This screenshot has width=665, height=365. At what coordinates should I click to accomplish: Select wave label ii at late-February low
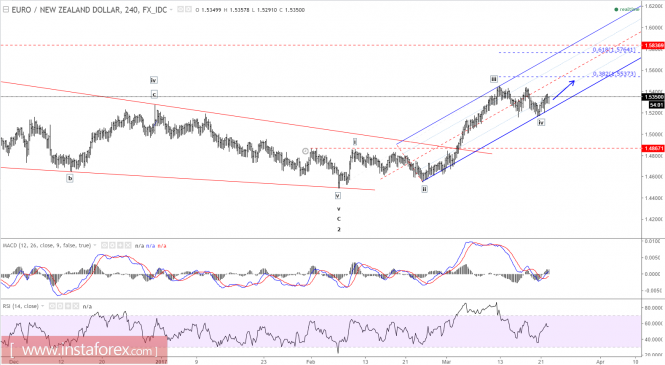424,189
